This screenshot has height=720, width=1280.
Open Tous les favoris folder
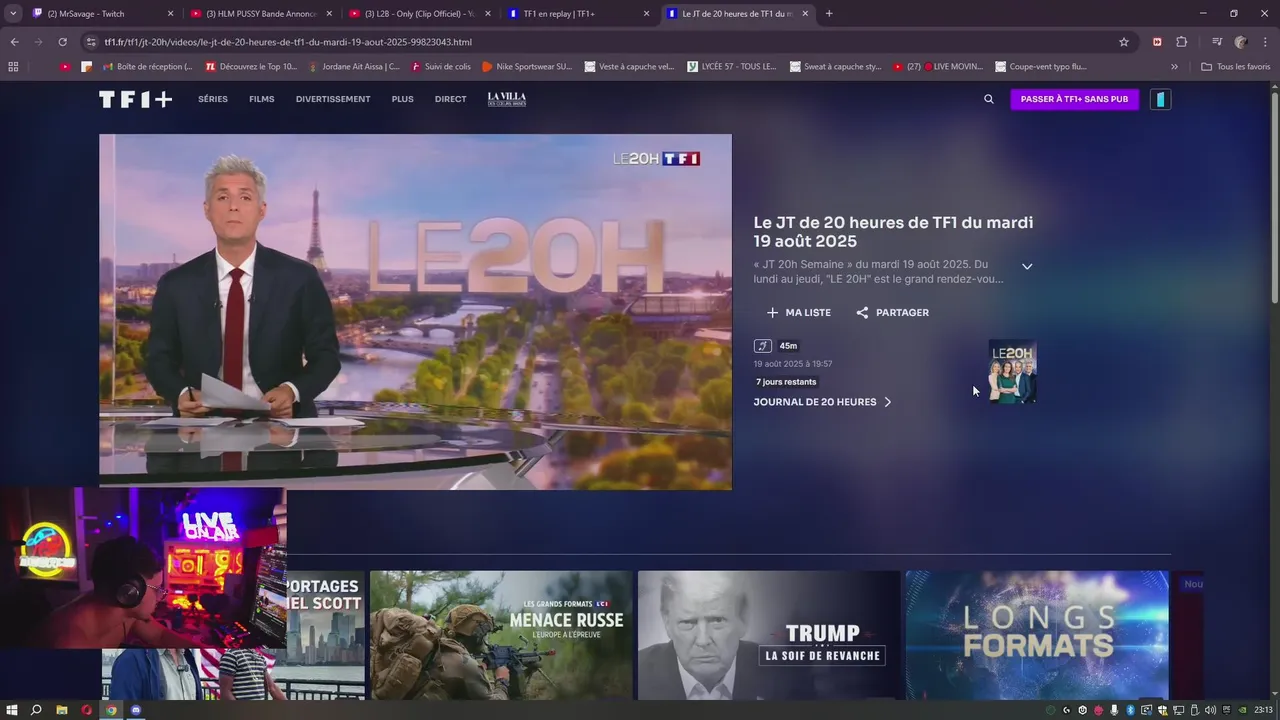[x=1235, y=67]
